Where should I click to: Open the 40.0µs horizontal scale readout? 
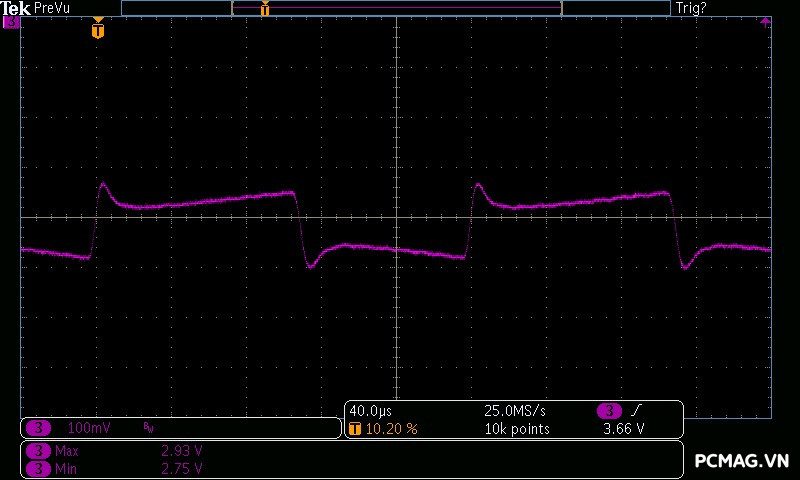[x=370, y=411]
